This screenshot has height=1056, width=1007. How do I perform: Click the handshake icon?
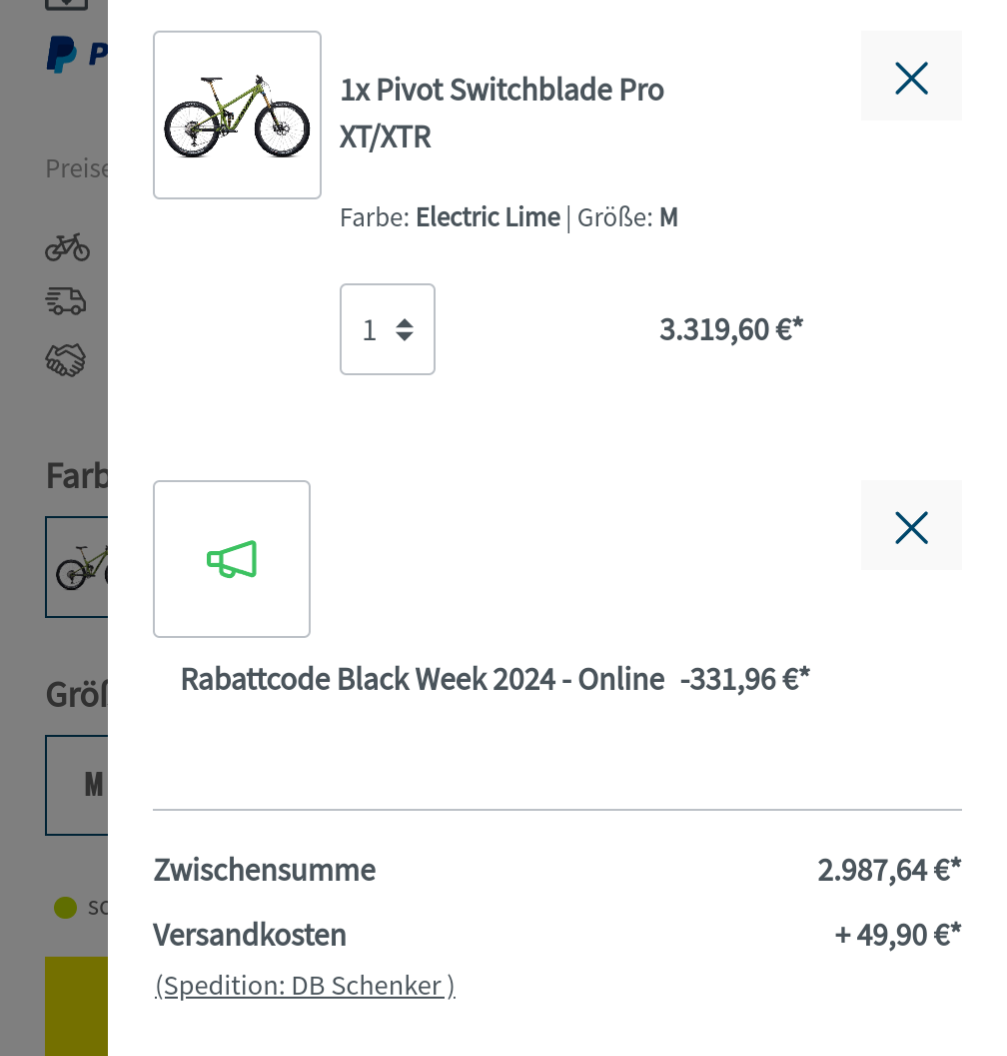67,360
